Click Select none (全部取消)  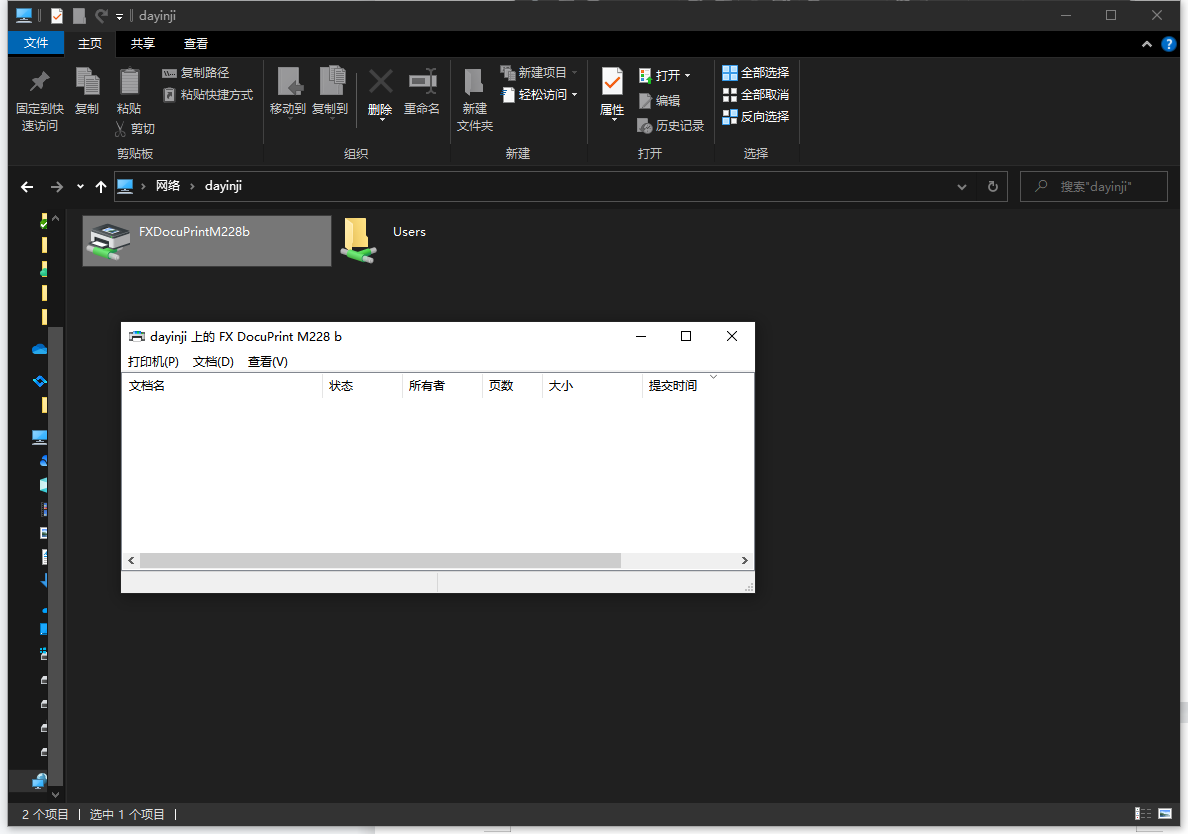(755, 95)
